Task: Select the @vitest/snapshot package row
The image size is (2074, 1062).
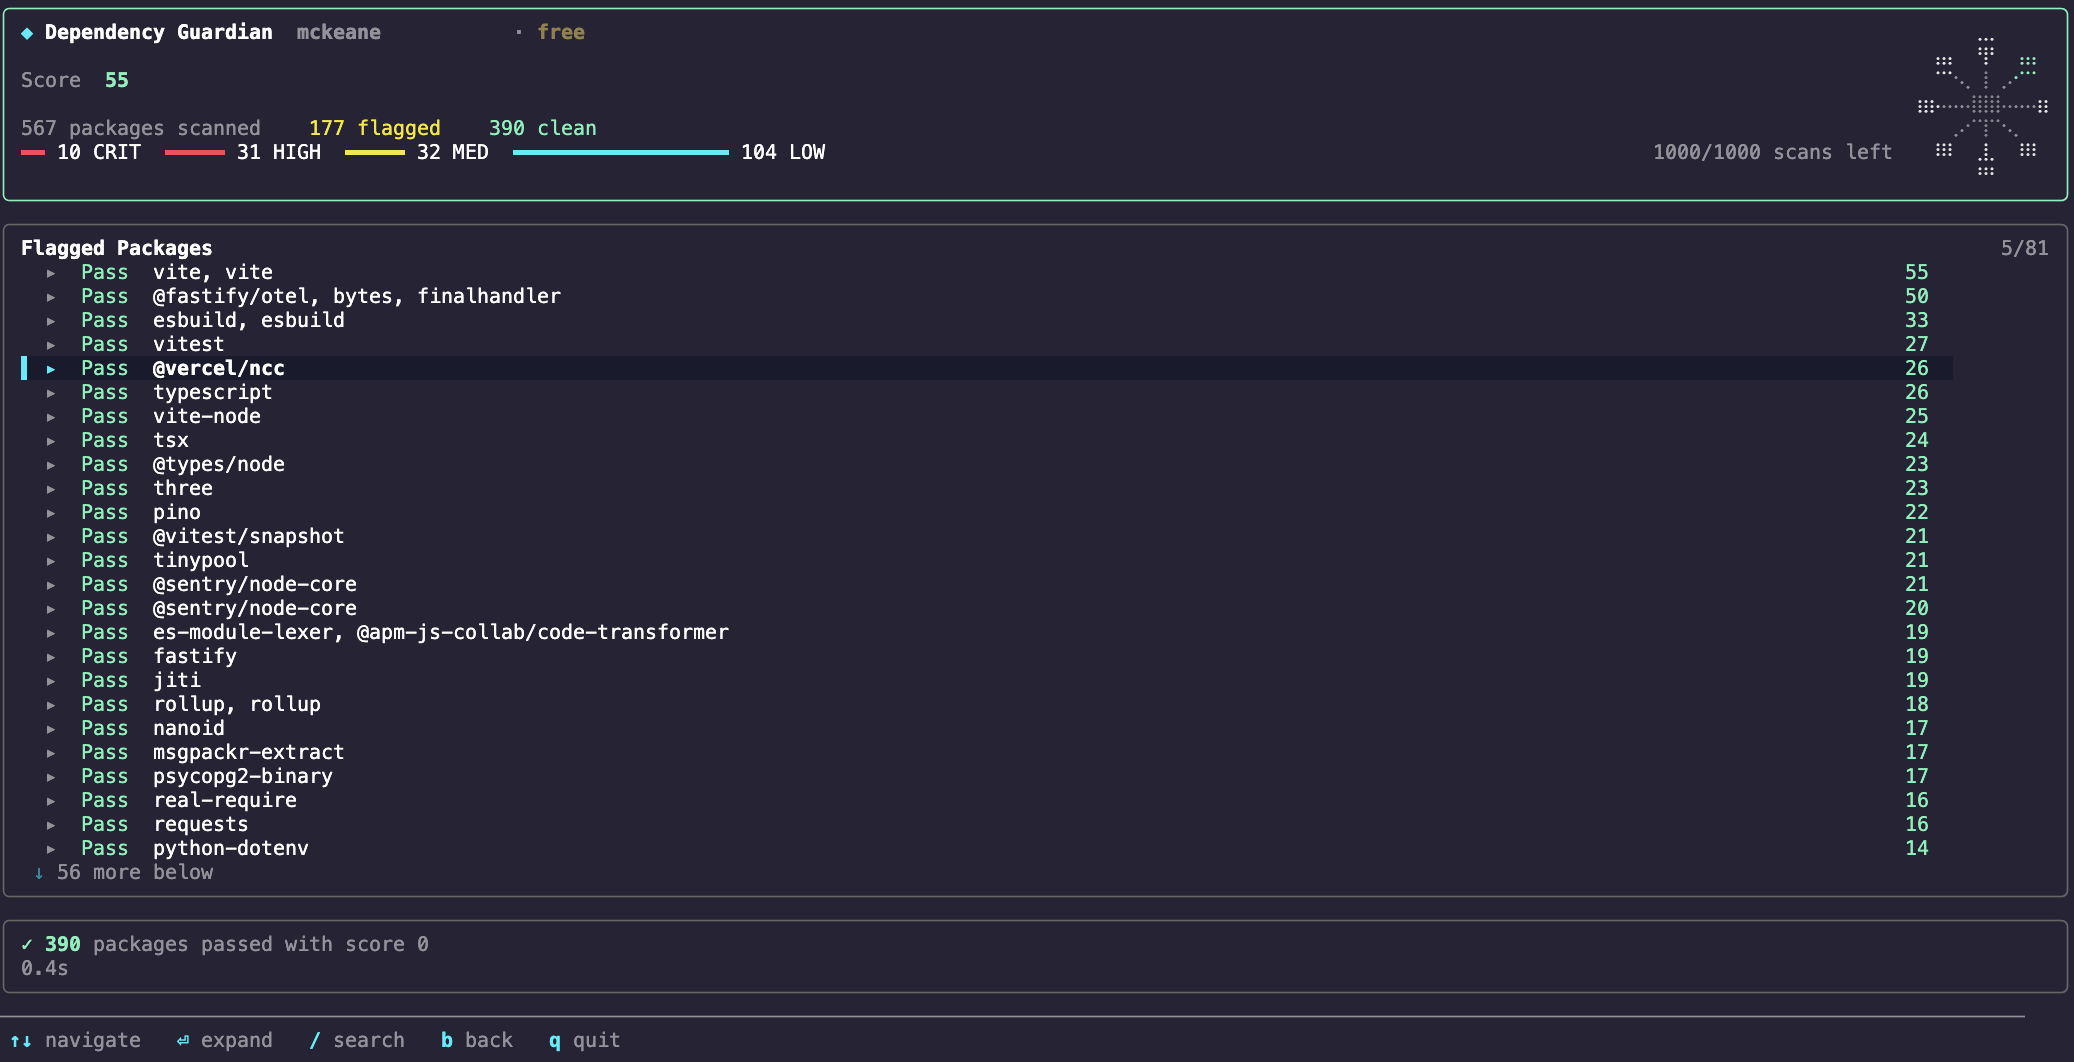Action: (x=987, y=536)
